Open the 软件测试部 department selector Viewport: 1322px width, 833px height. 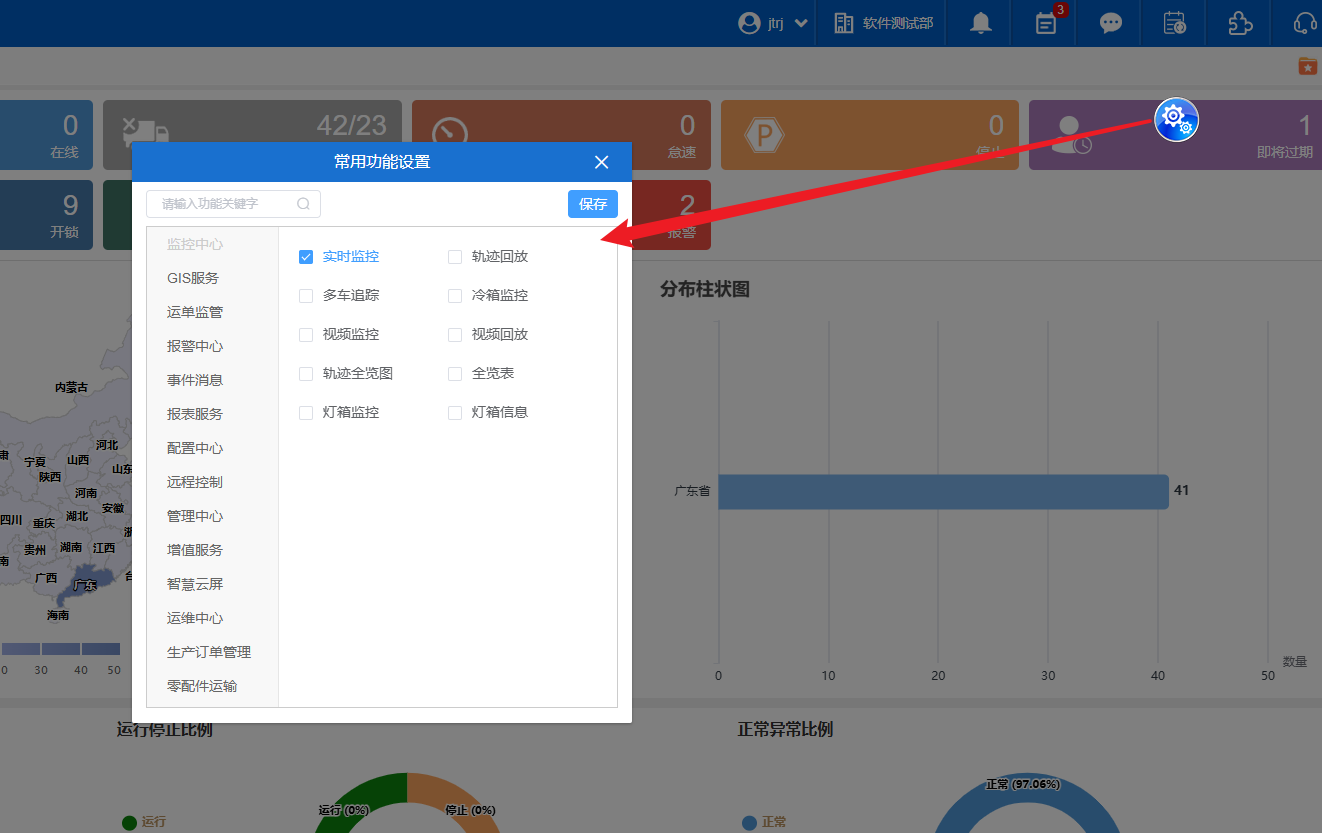pos(883,23)
